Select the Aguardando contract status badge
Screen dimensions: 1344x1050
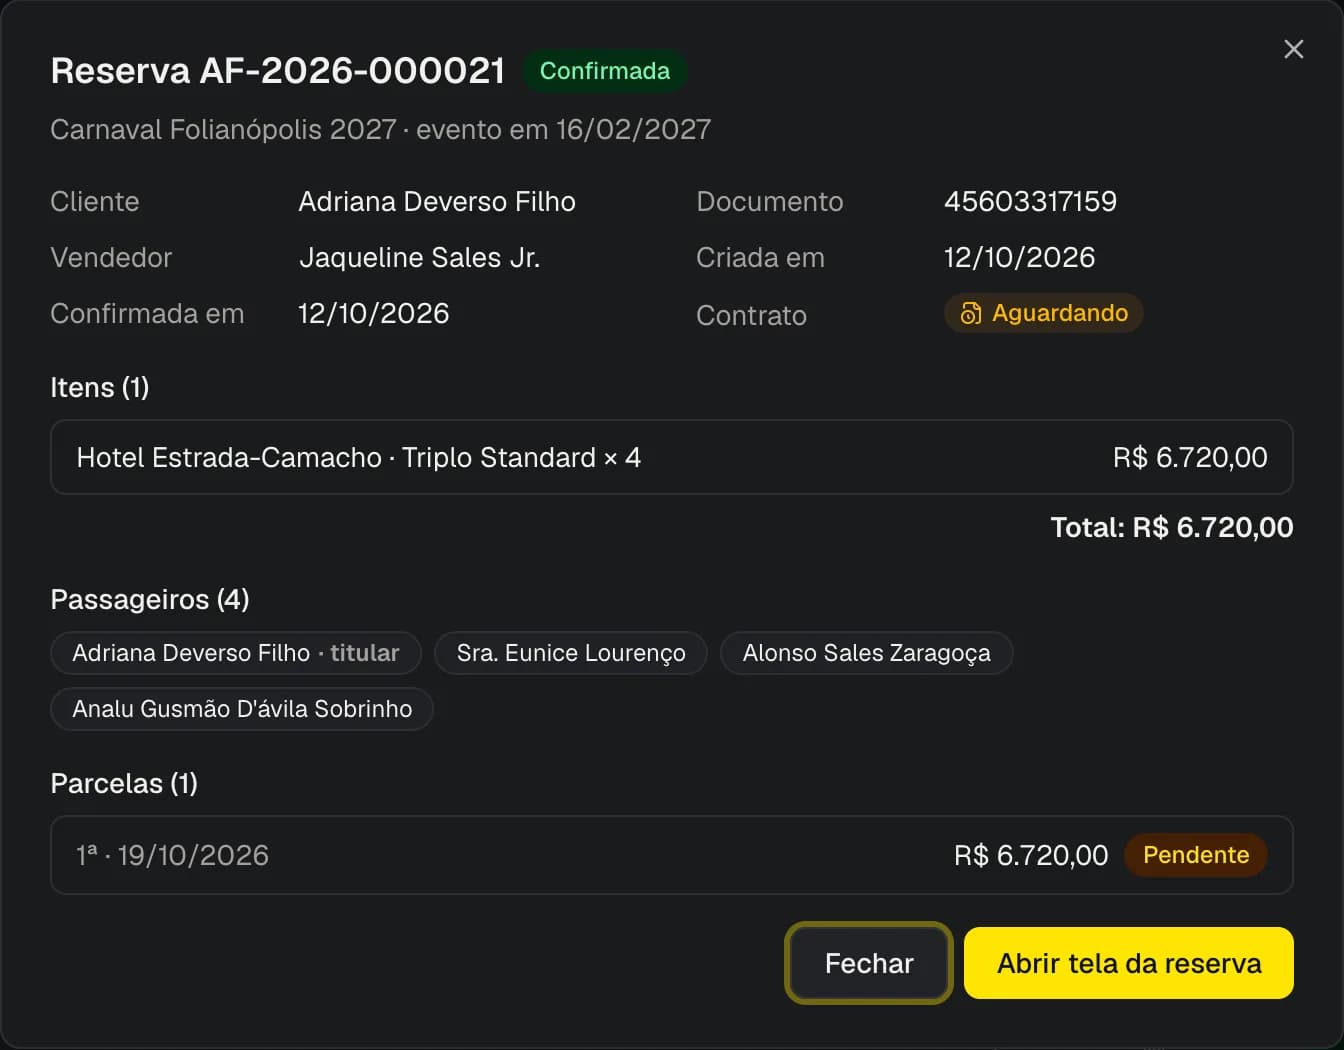point(1043,313)
